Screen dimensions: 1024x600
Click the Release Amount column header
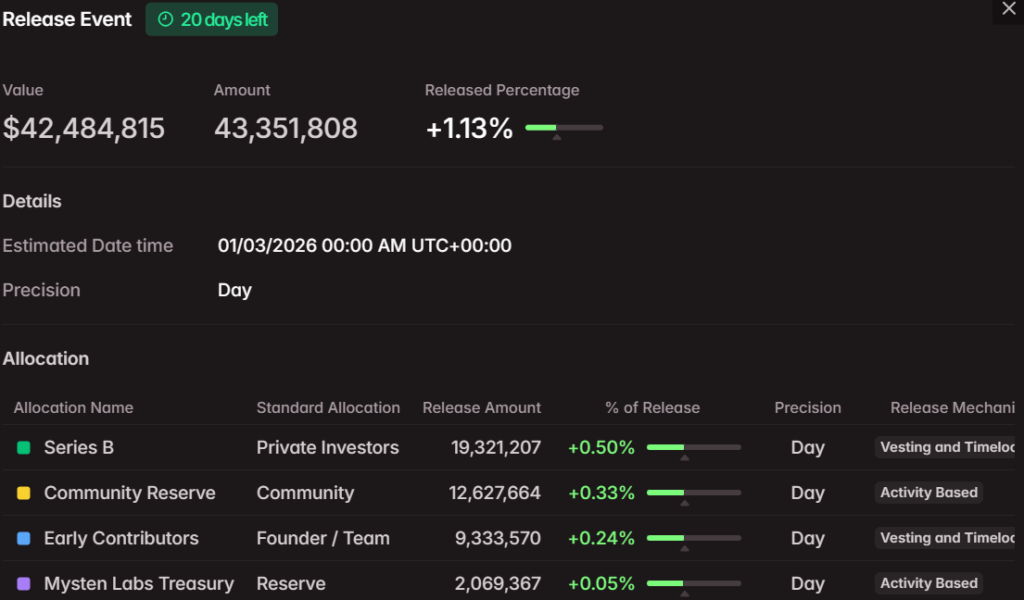481,408
